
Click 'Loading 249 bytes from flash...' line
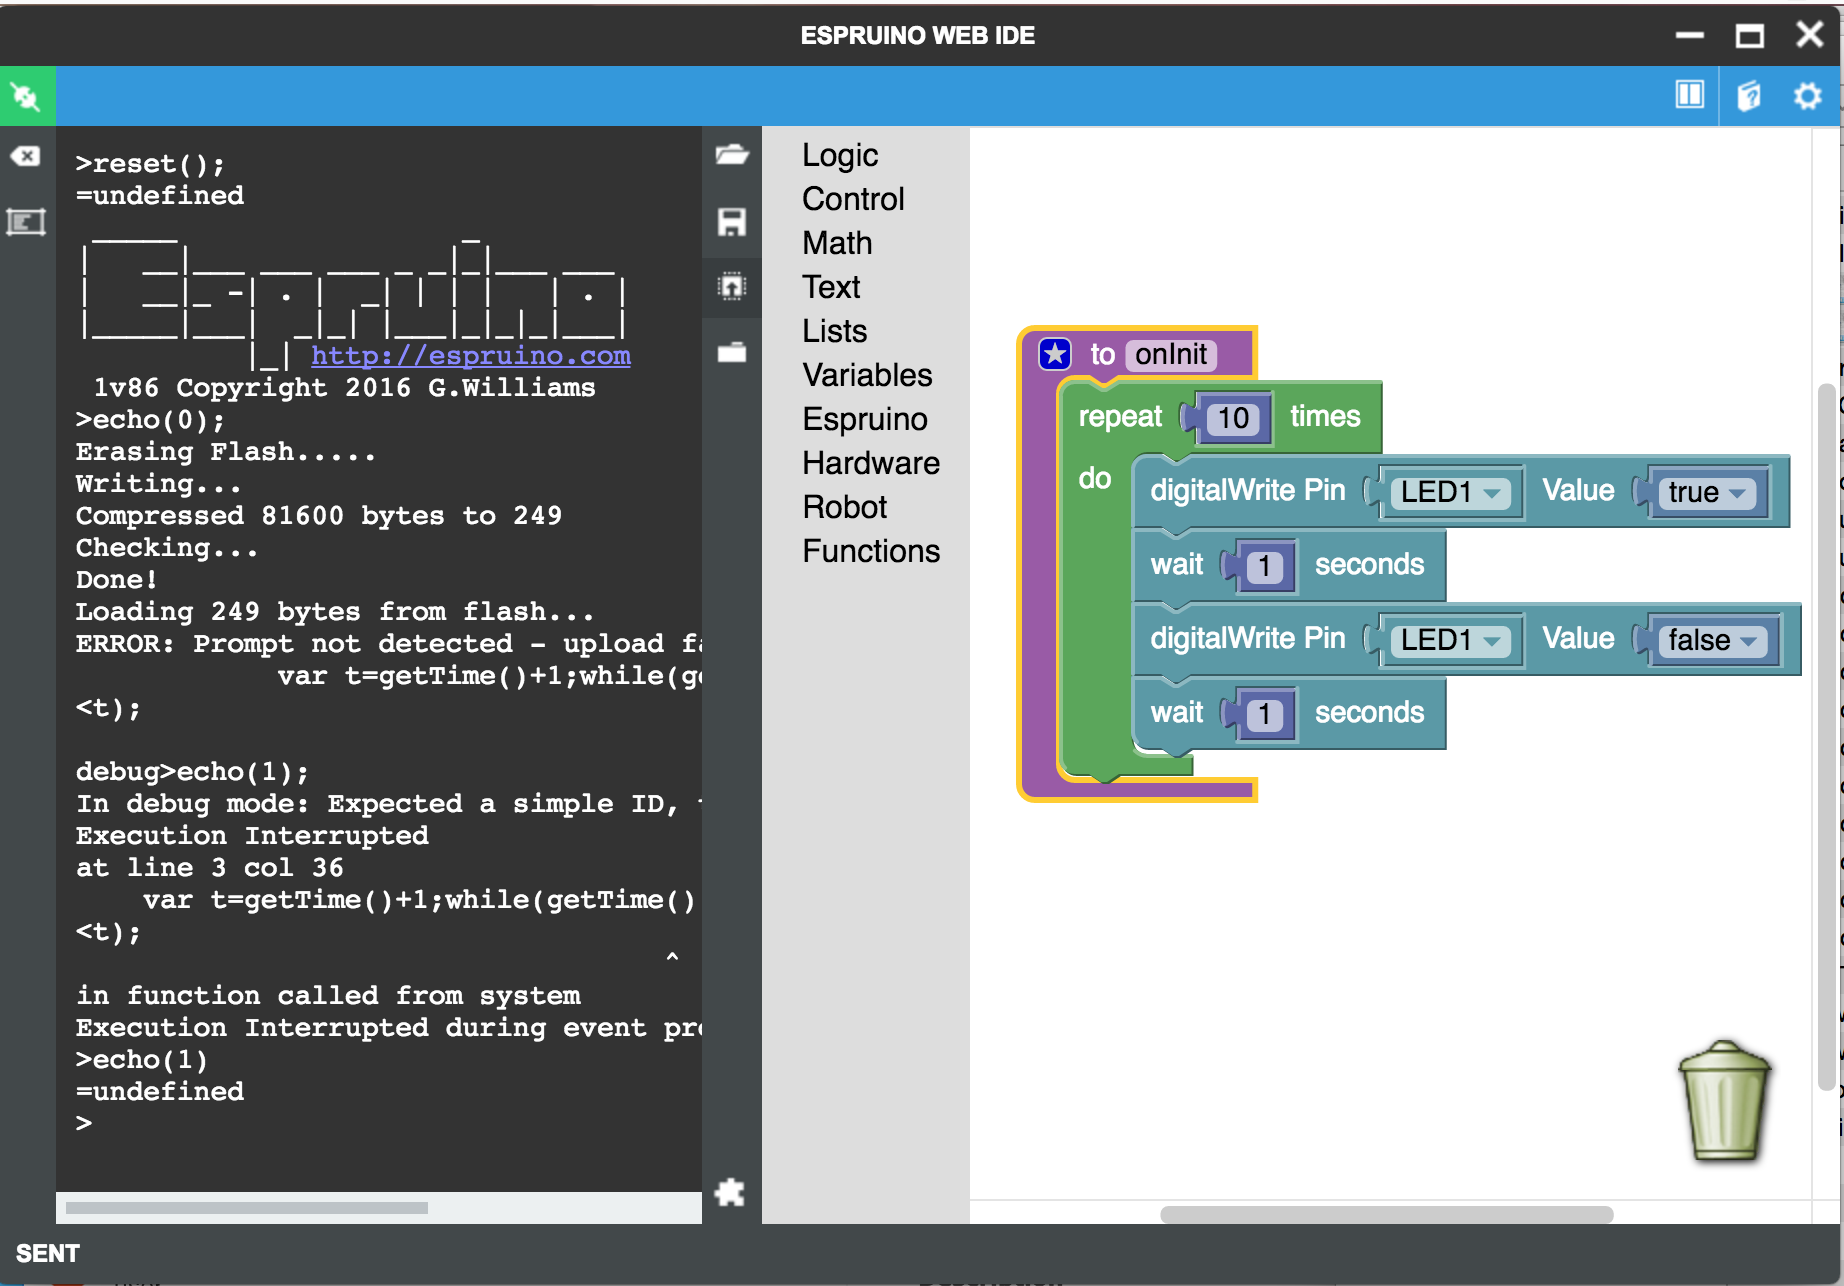tap(335, 611)
